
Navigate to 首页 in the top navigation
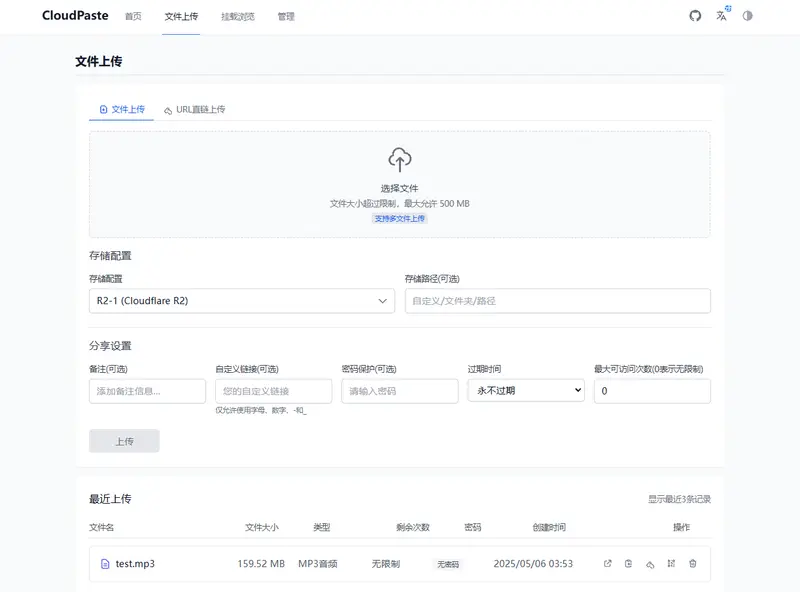pyautogui.click(x=133, y=17)
